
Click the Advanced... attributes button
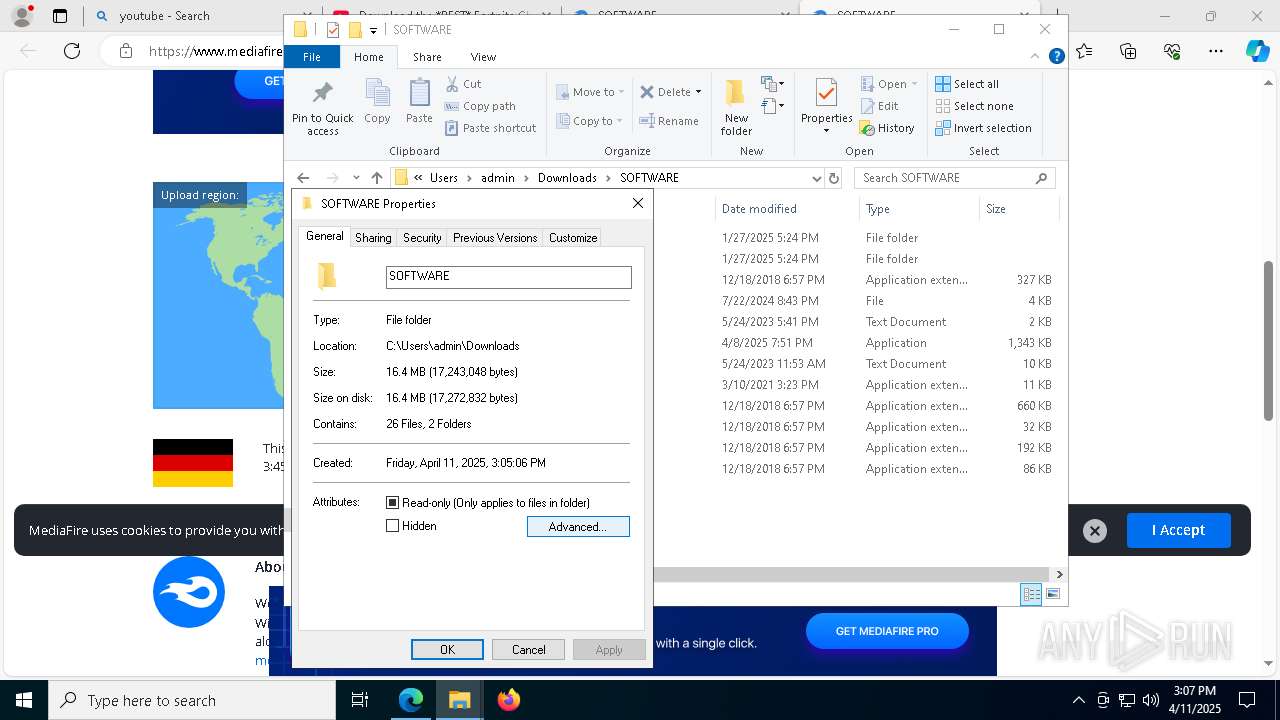click(578, 527)
